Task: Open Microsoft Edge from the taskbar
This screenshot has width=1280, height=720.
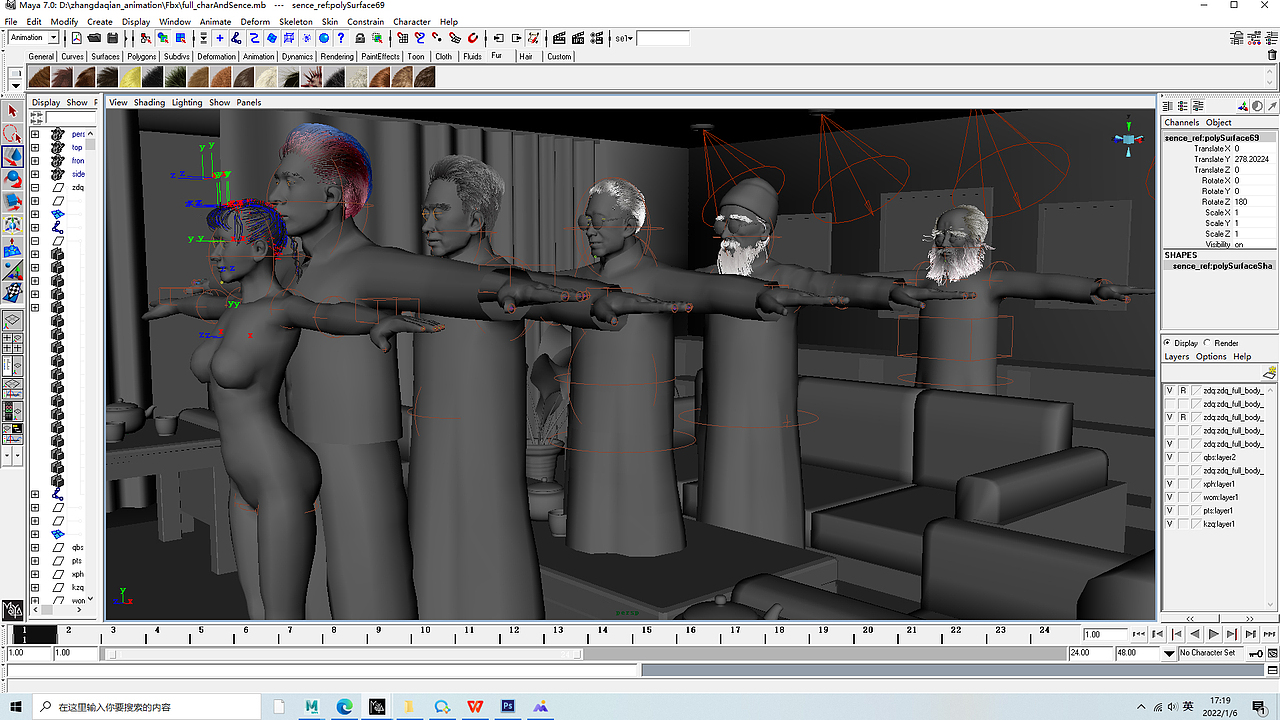Action: (x=345, y=706)
